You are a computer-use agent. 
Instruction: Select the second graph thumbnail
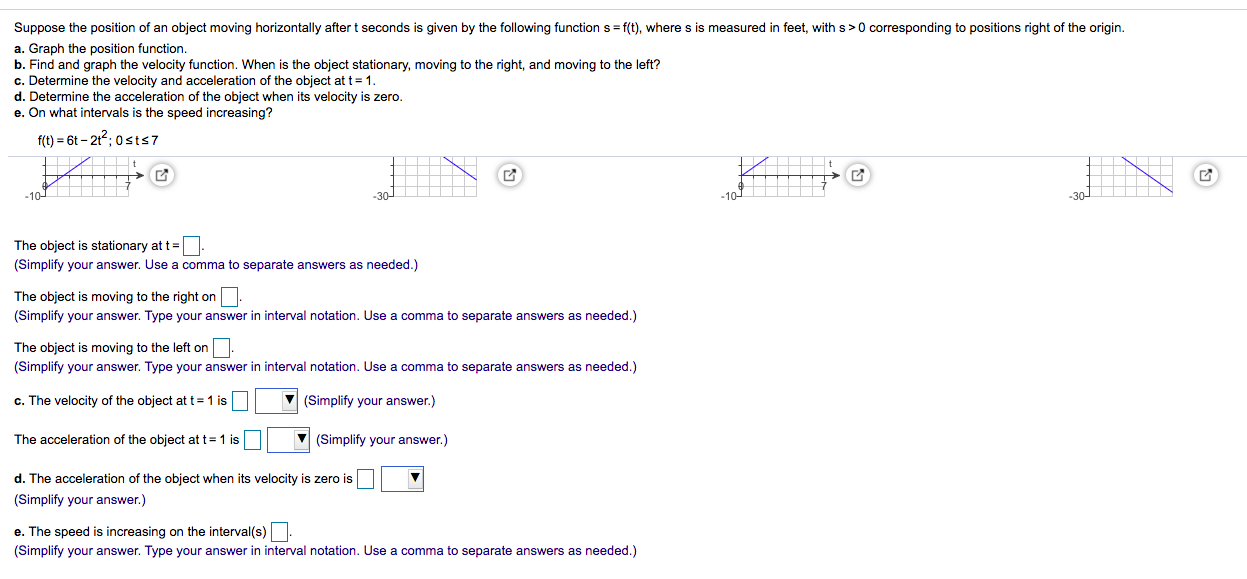pyautogui.click(x=435, y=178)
